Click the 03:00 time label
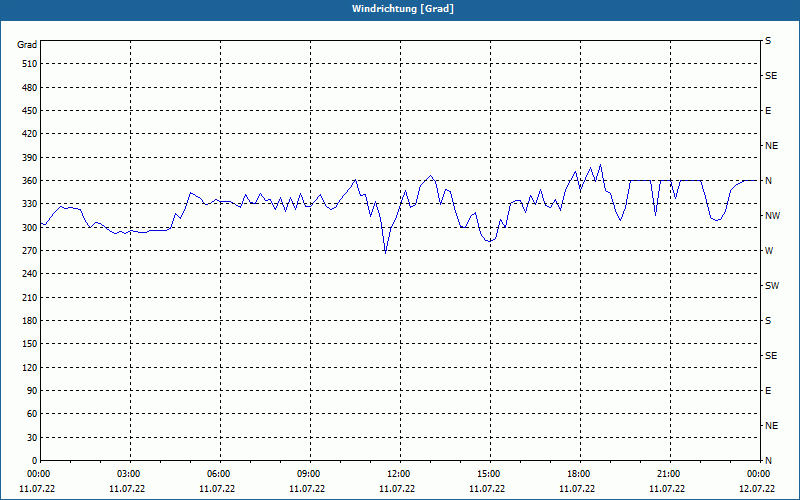The height and width of the screenshot is (500, 800). 128,474
